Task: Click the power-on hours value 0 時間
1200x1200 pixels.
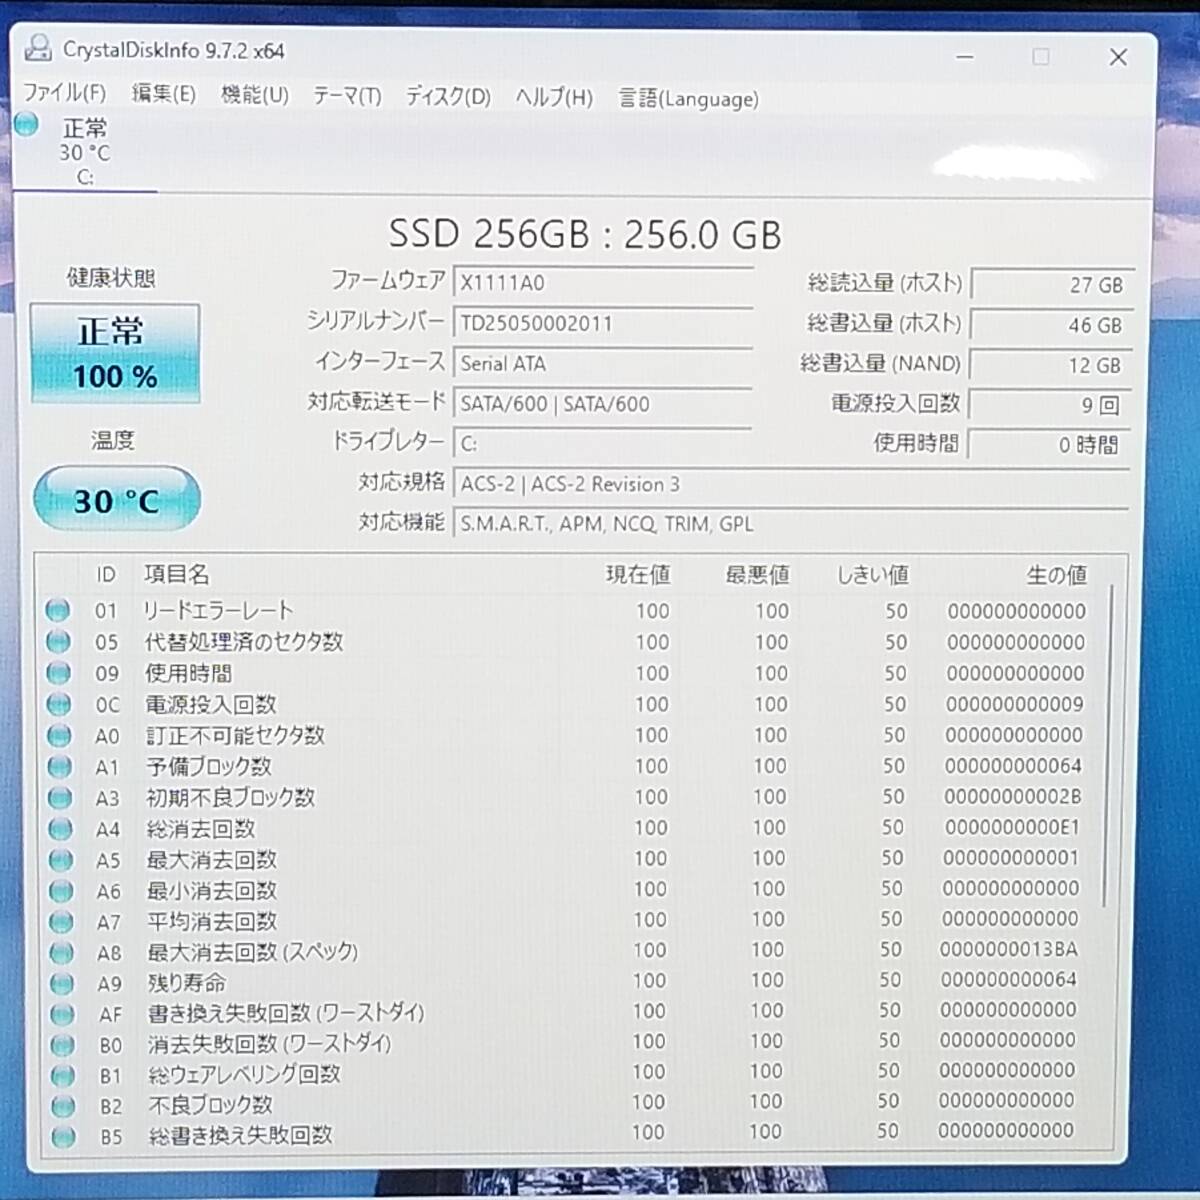Action: (1050, 445)
